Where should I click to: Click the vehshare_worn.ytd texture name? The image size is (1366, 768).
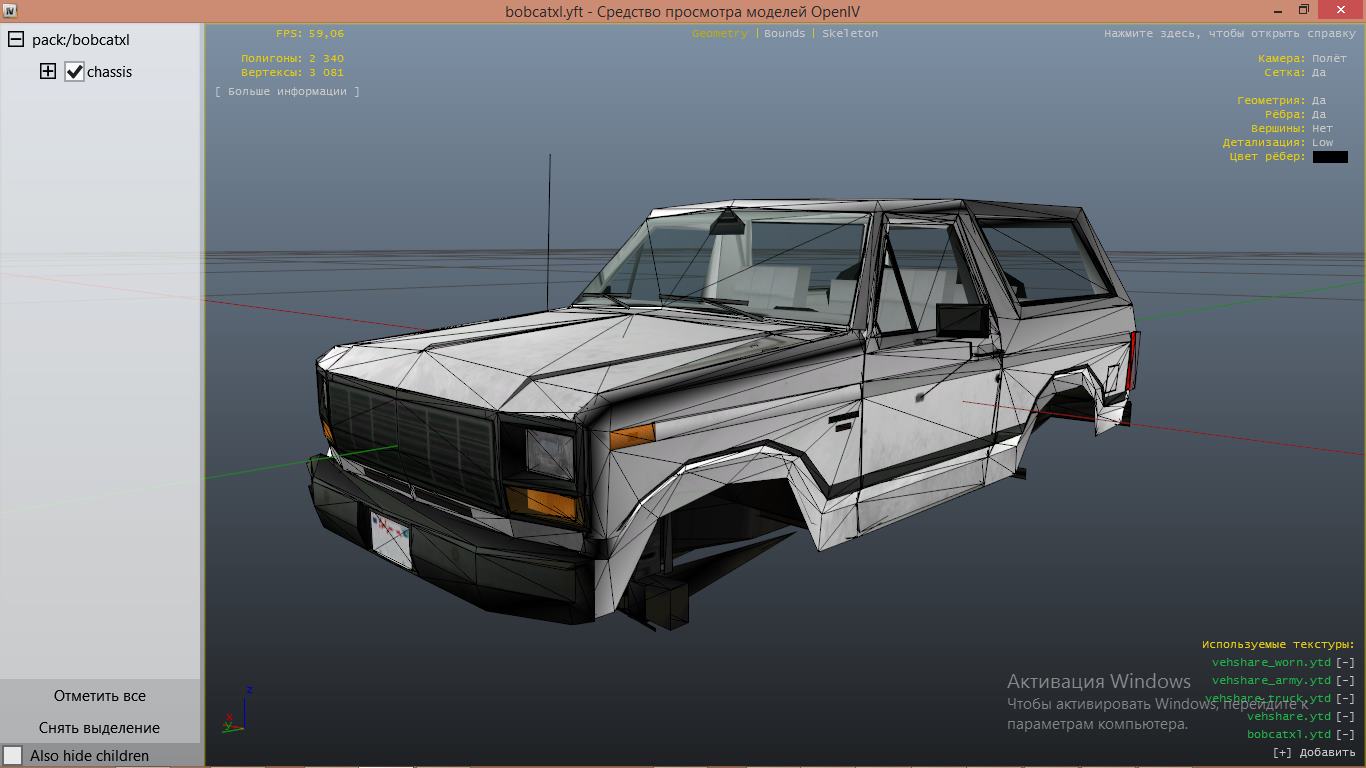[1271, 662]
